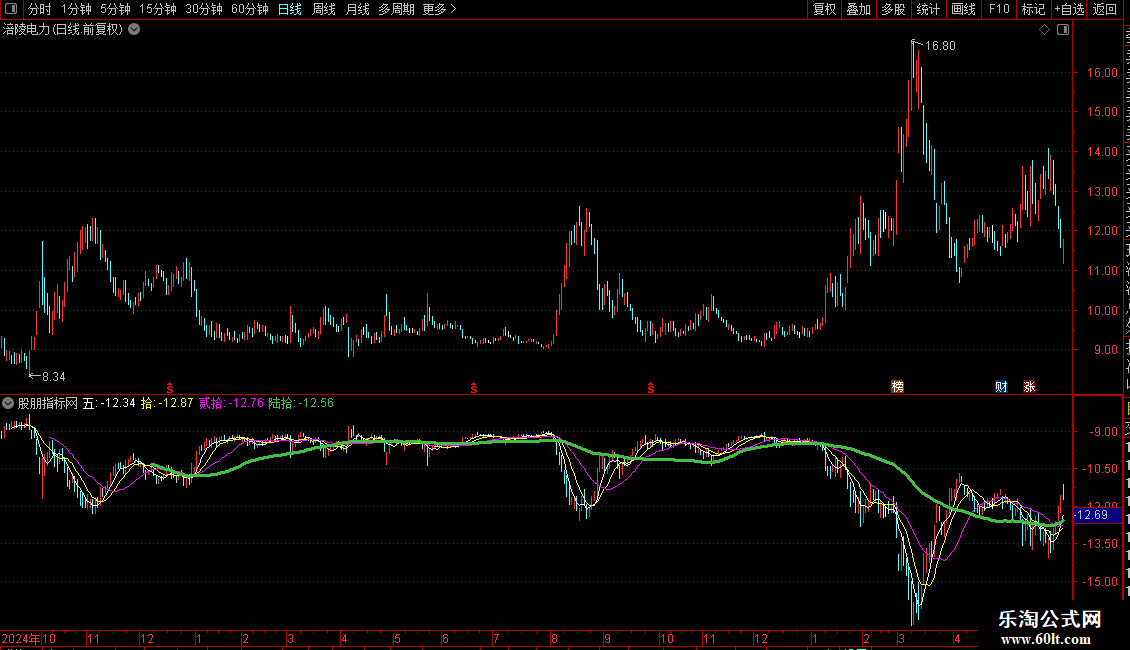Click the red 涨 info marker
Image resolution: width=1130 pixels, height=650 pixels.
point(1029,387)
